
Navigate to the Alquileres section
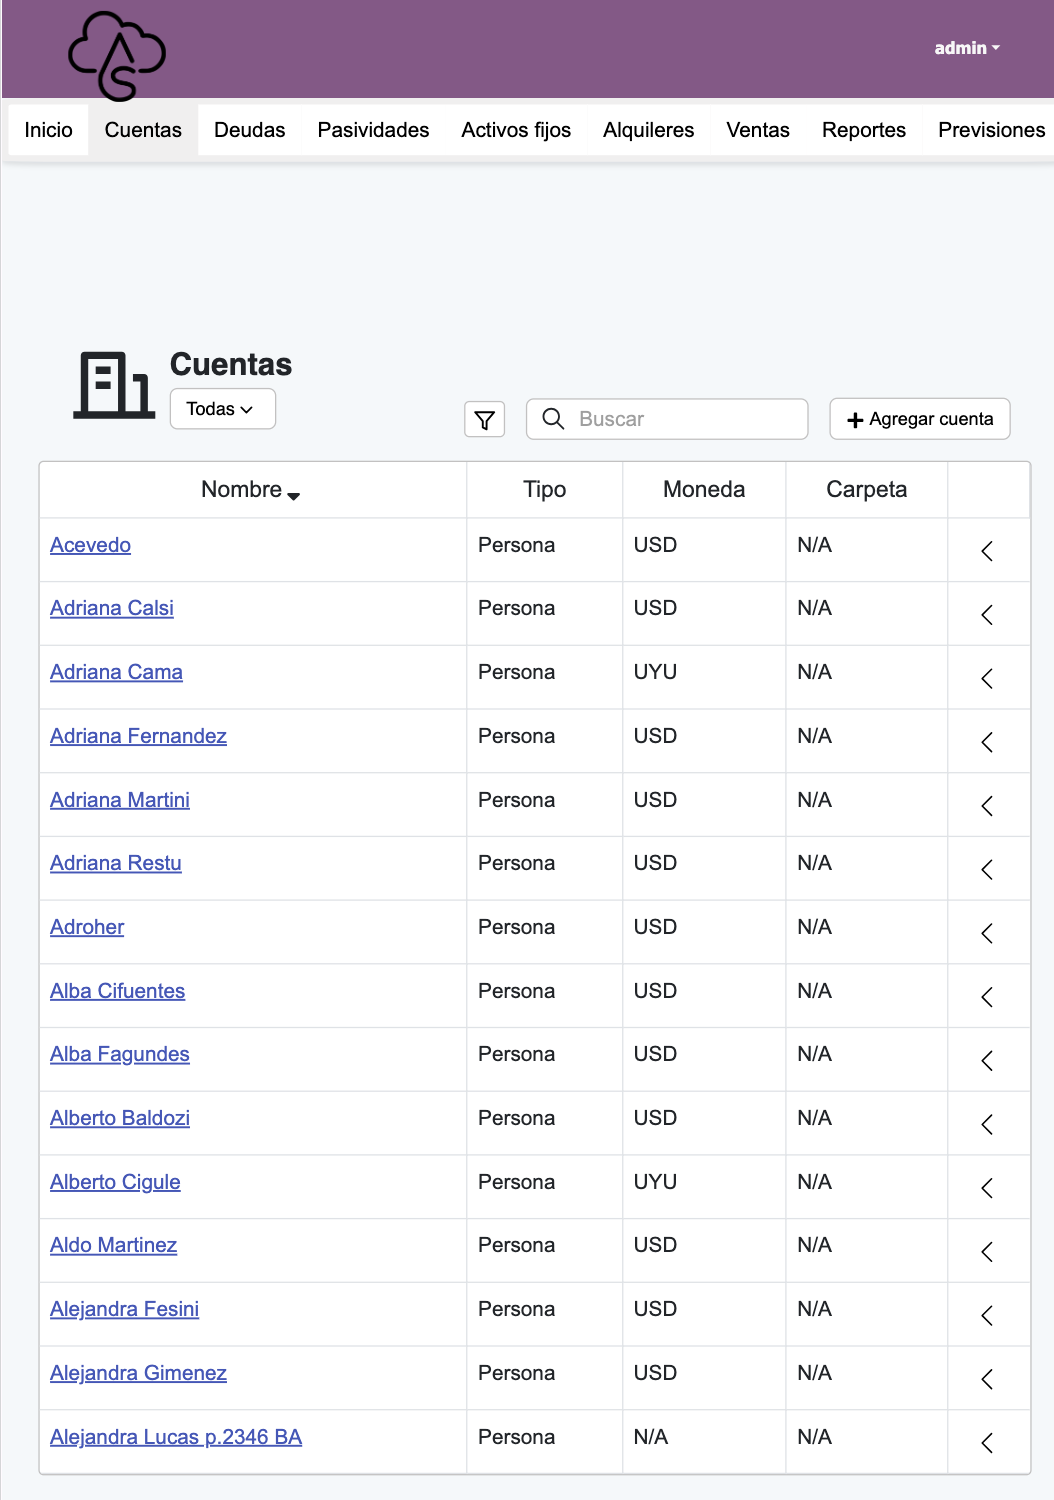648,130
